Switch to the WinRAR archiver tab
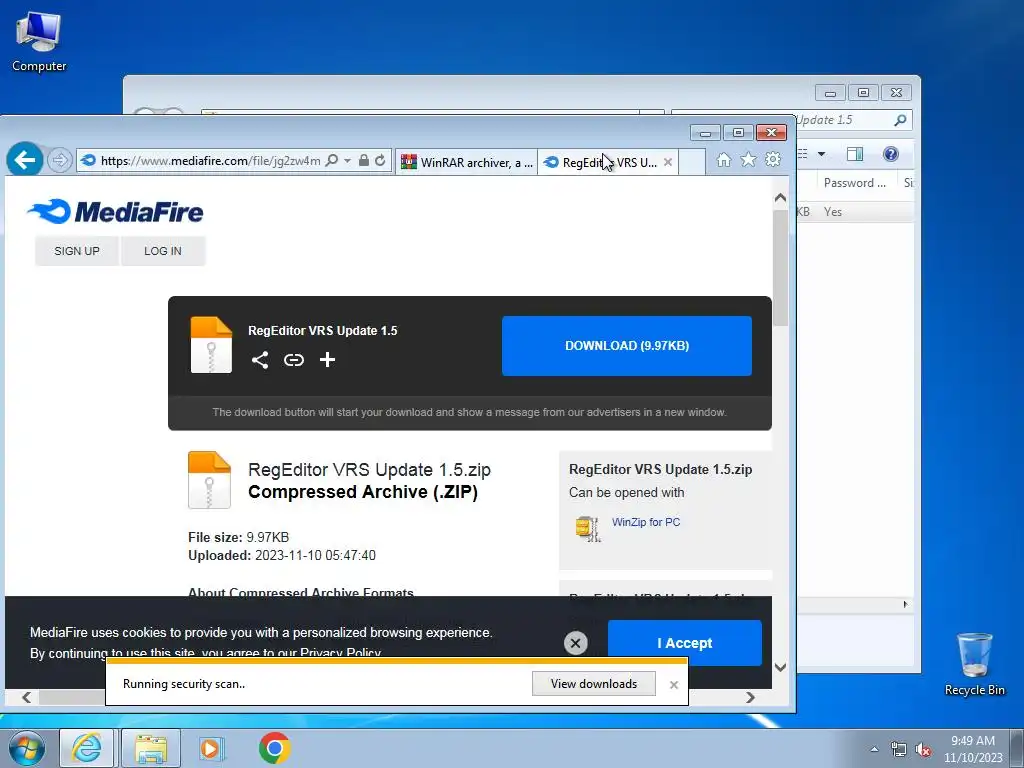The width and height of the screenshot is (1024, 768). [466, 162]
